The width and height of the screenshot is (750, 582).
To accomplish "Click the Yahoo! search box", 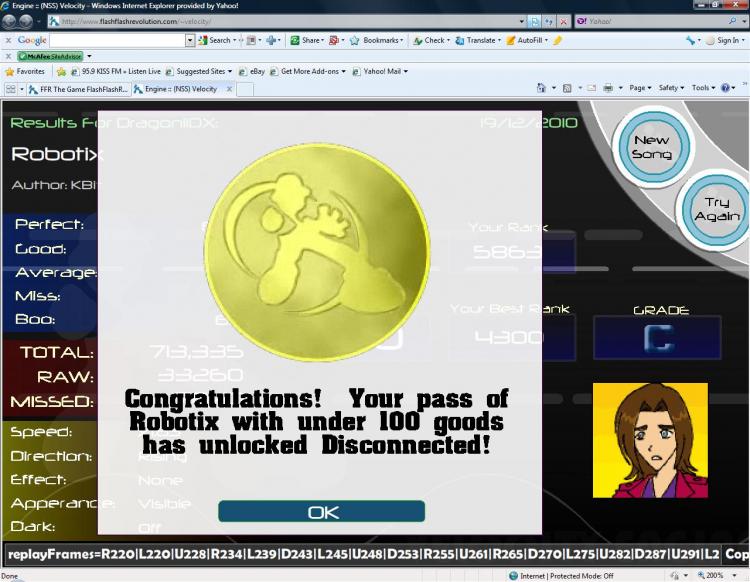I will (653, 21).
